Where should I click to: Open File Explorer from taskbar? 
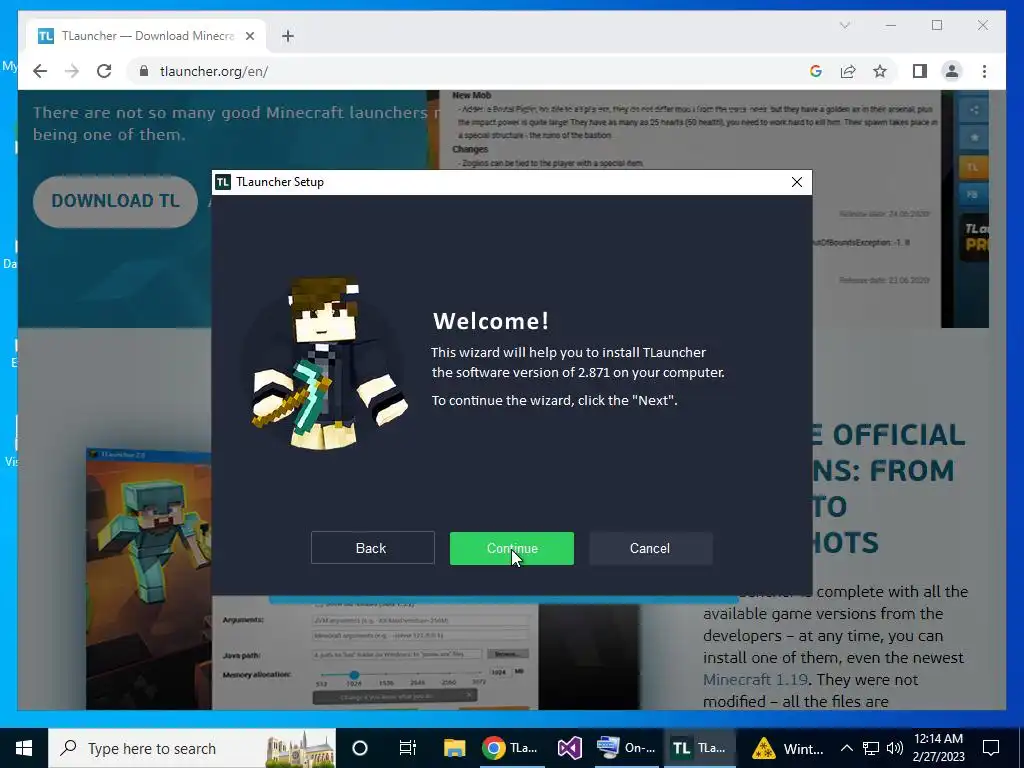pos(455,748)
